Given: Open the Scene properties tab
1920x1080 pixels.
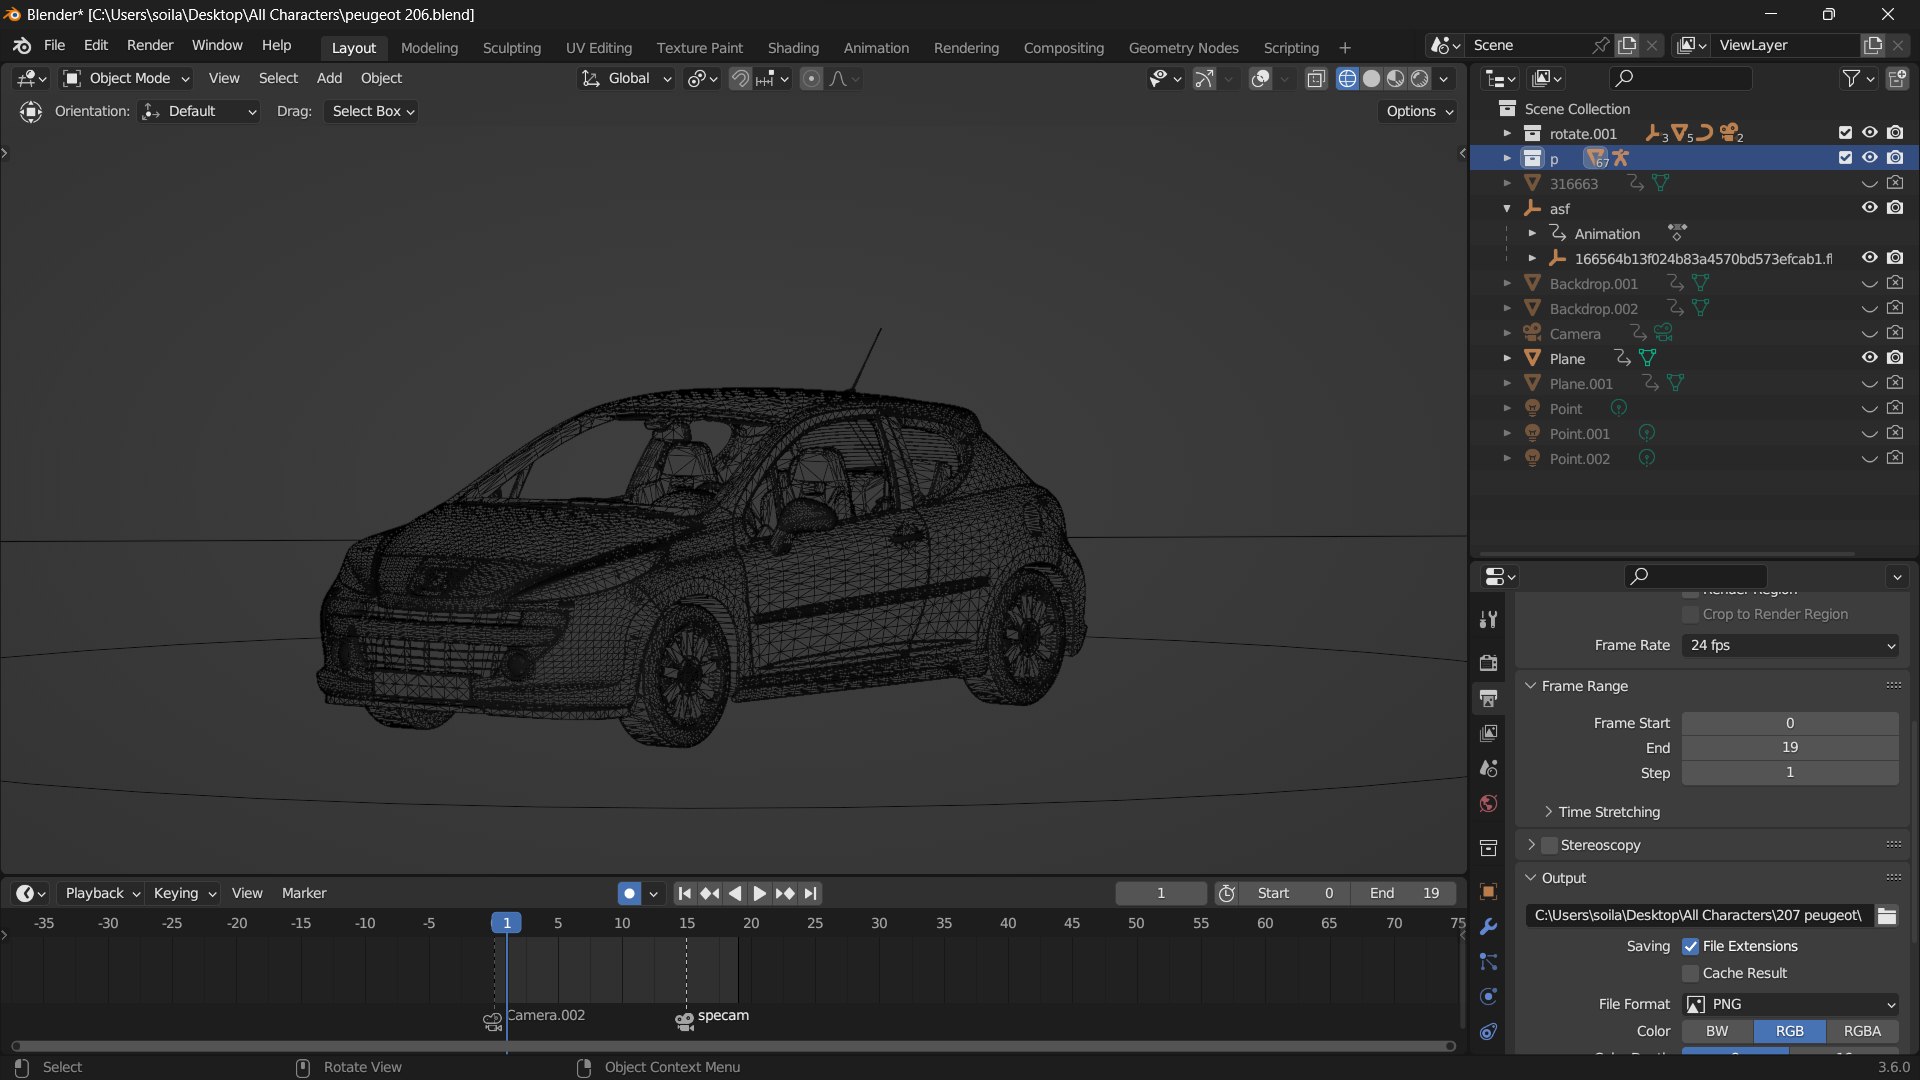Looking at the screenshot, I should point(1488,768).
